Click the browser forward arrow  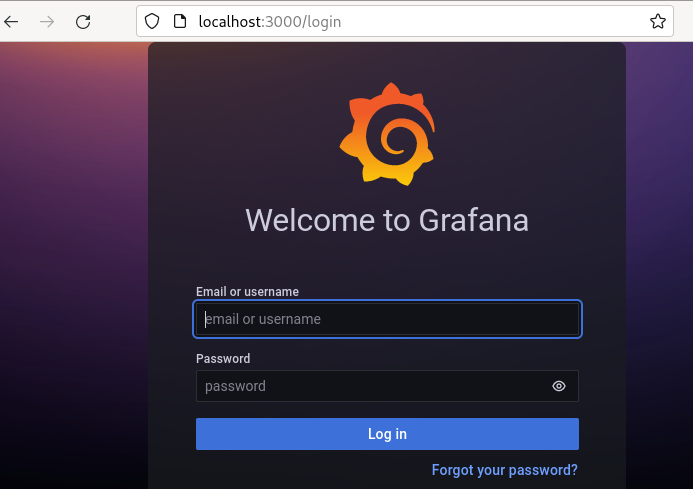coord(47,21)
